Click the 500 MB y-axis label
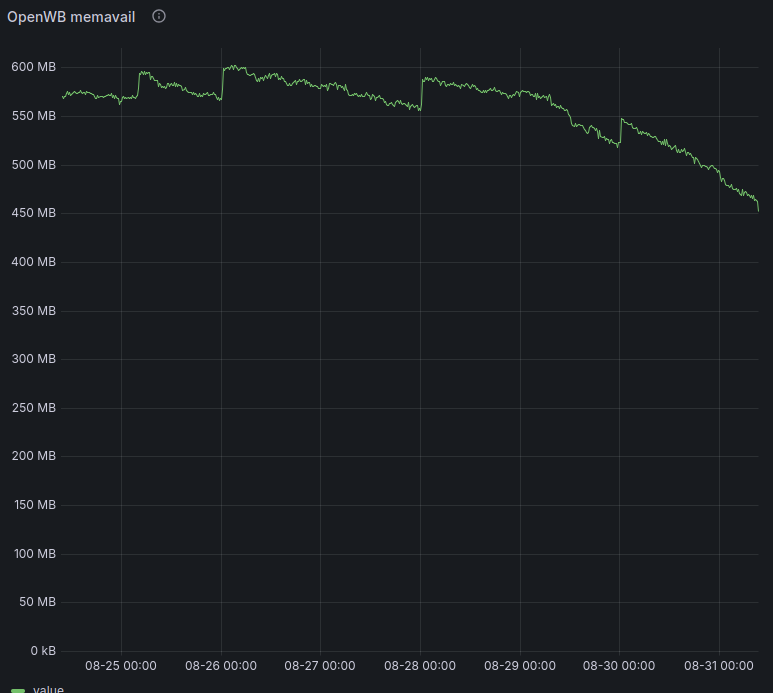This screenshot has height=693, width=773. click(34, 165)
